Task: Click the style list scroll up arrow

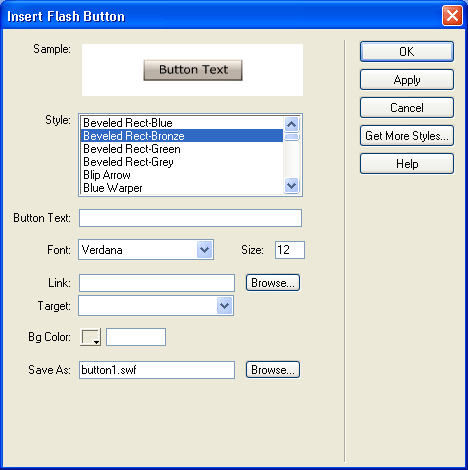Action: tap(292, 124)
